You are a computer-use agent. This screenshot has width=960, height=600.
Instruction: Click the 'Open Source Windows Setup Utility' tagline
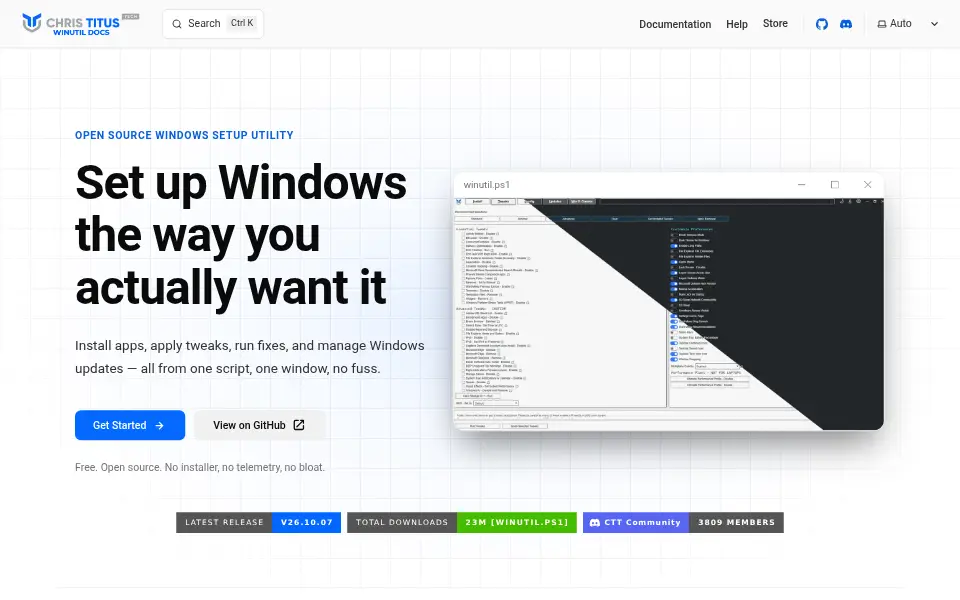tap(184, 135)
